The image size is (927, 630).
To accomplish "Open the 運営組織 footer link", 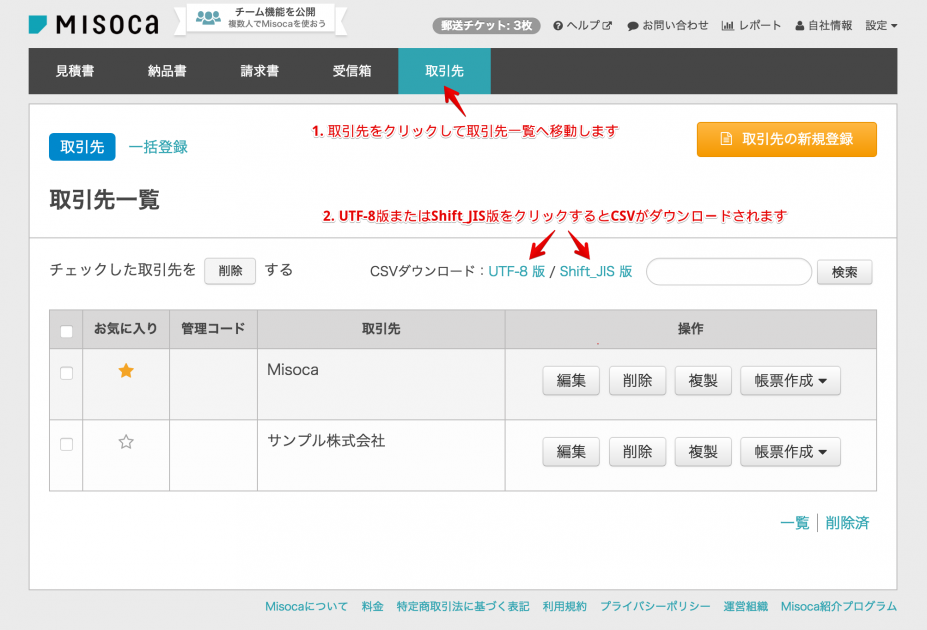I will pyautogui.click(x=746, y=606).
